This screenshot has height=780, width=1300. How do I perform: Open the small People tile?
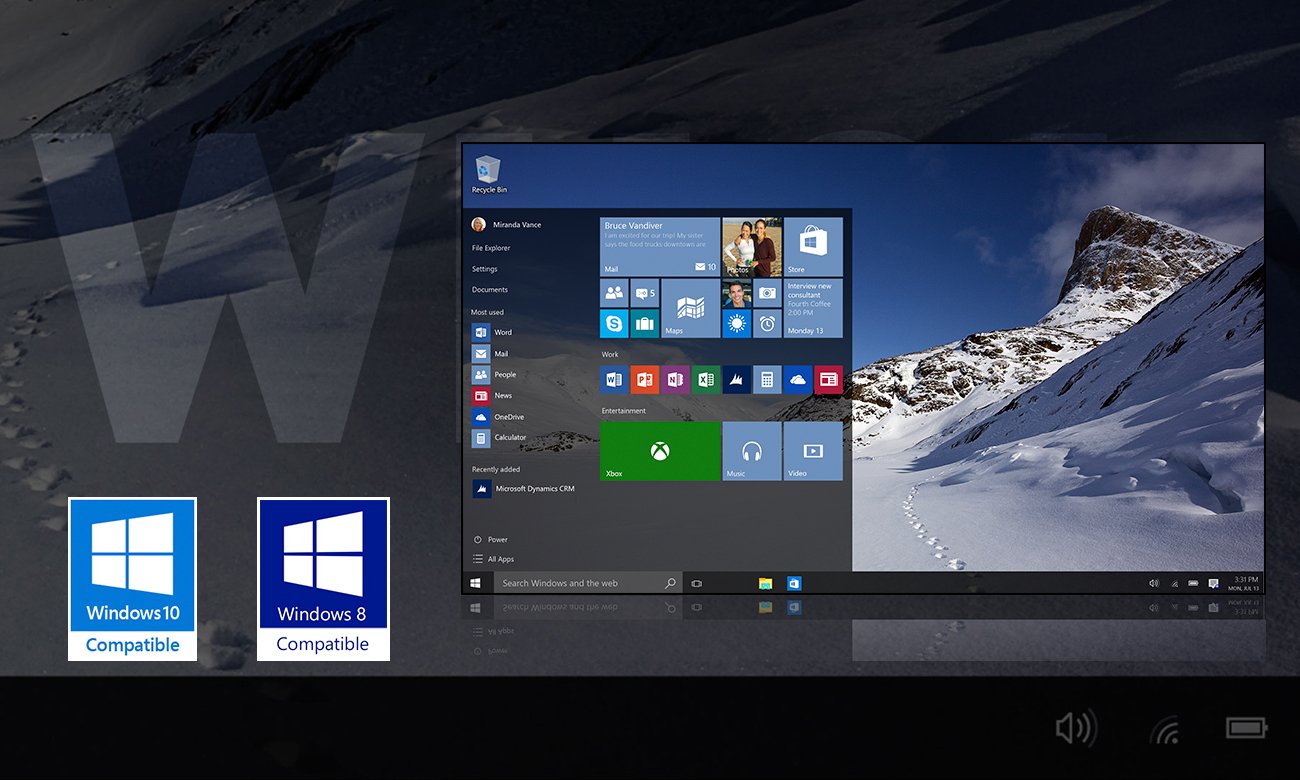(614, 293)
